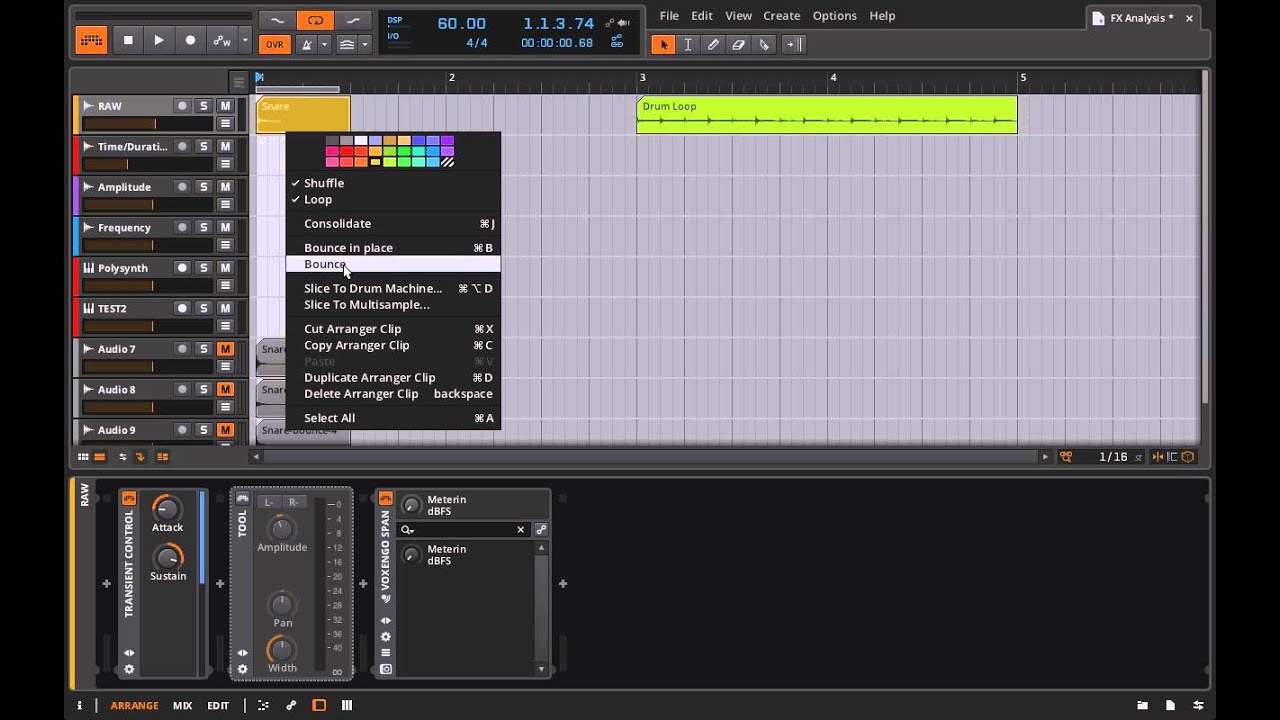
Task: Open the inspector info icon
Action: click(79, 705)
